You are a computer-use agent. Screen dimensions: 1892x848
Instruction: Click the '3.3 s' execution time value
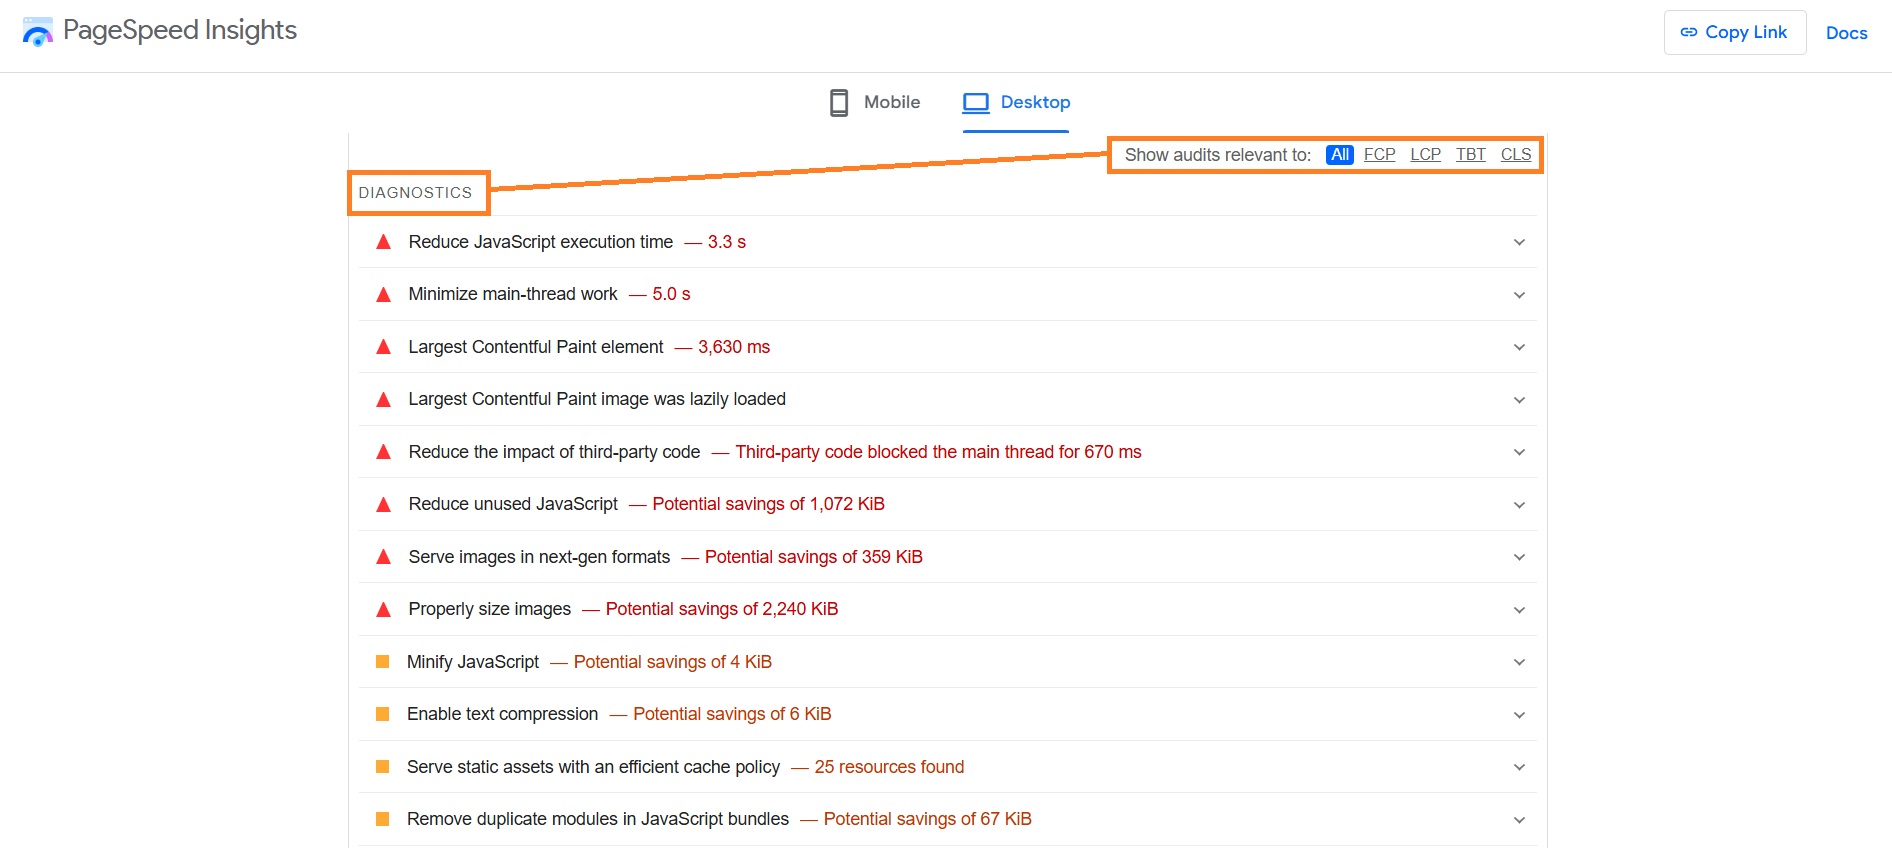[727, 242]
